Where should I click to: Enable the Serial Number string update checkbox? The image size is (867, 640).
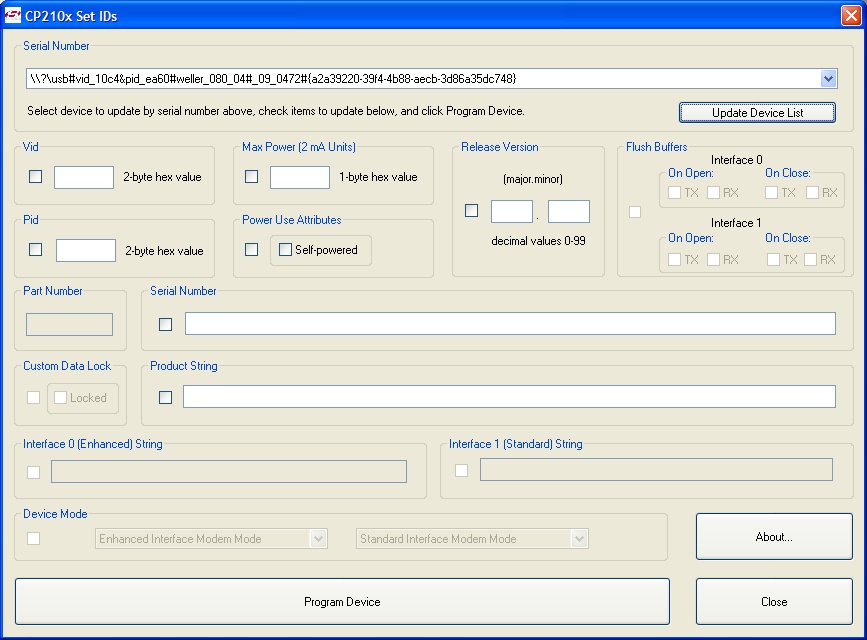point(165,324)
